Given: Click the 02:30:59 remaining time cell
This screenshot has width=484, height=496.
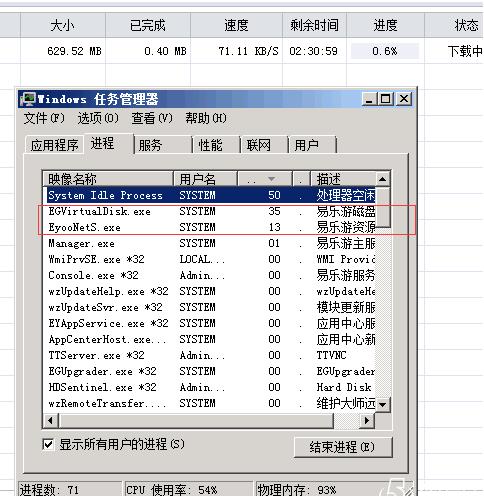Looking at the screenshot, I should click(313, 51).
